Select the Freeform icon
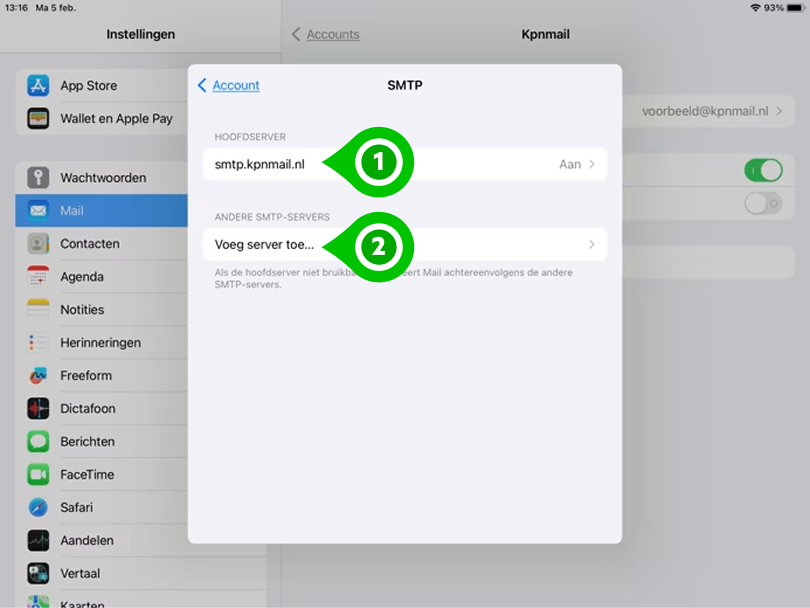Image resolution: width=810 pixels, height=608 pixels. [x=36, y=375]
